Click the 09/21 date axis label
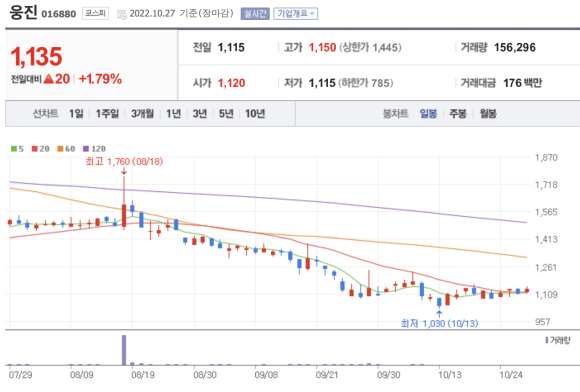The height and width of the screenshot is (392, 580). (327, 375)
